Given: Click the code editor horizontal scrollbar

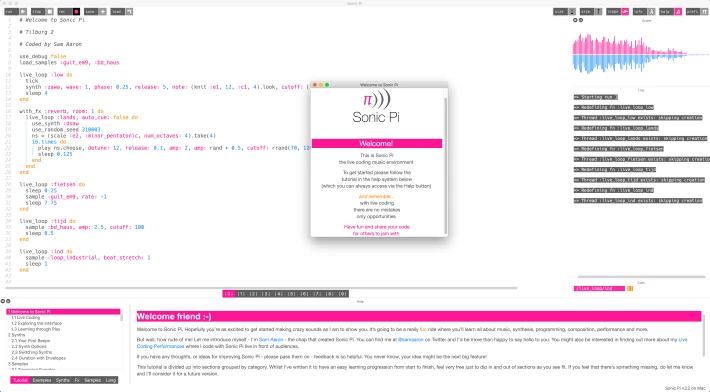Looking at the screenshot, I should pyautogui.click(x=261, y=288).
